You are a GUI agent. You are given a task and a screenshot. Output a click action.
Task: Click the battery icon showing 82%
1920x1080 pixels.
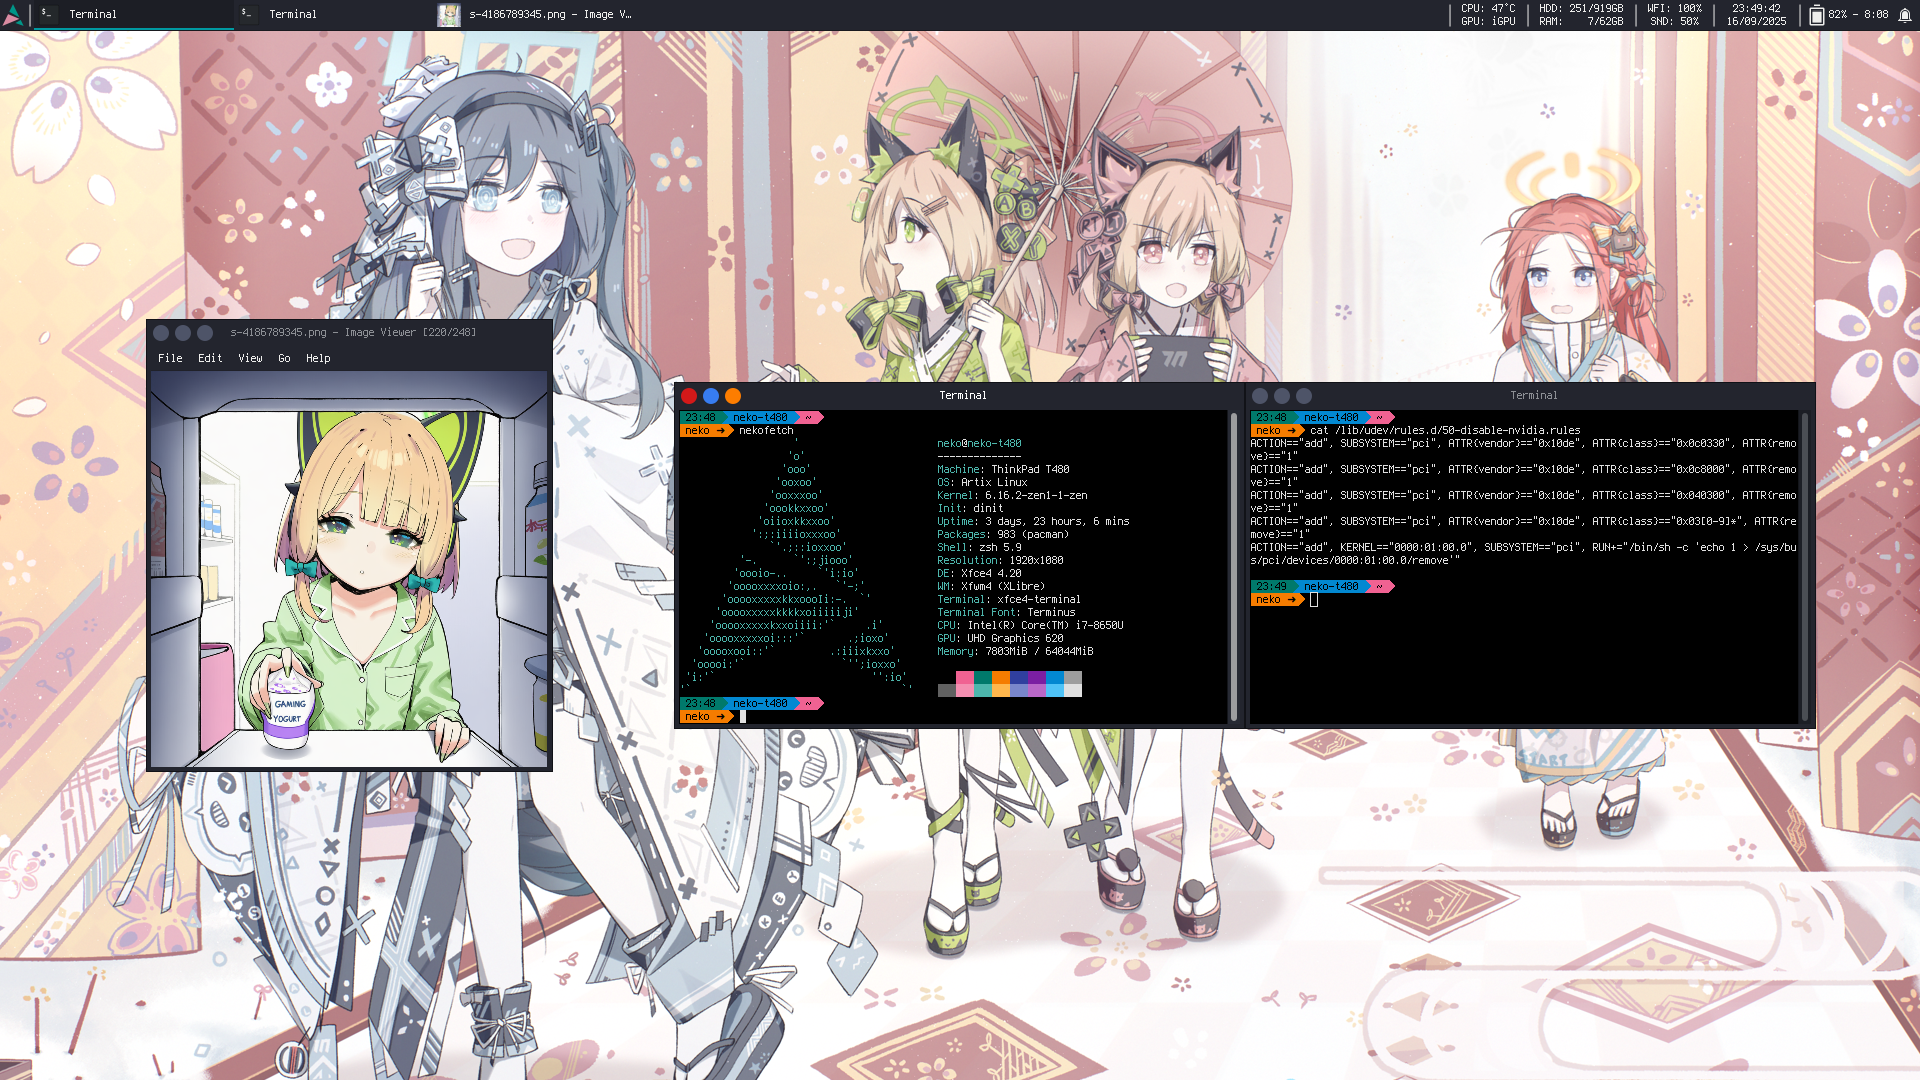coord(1816,15)
